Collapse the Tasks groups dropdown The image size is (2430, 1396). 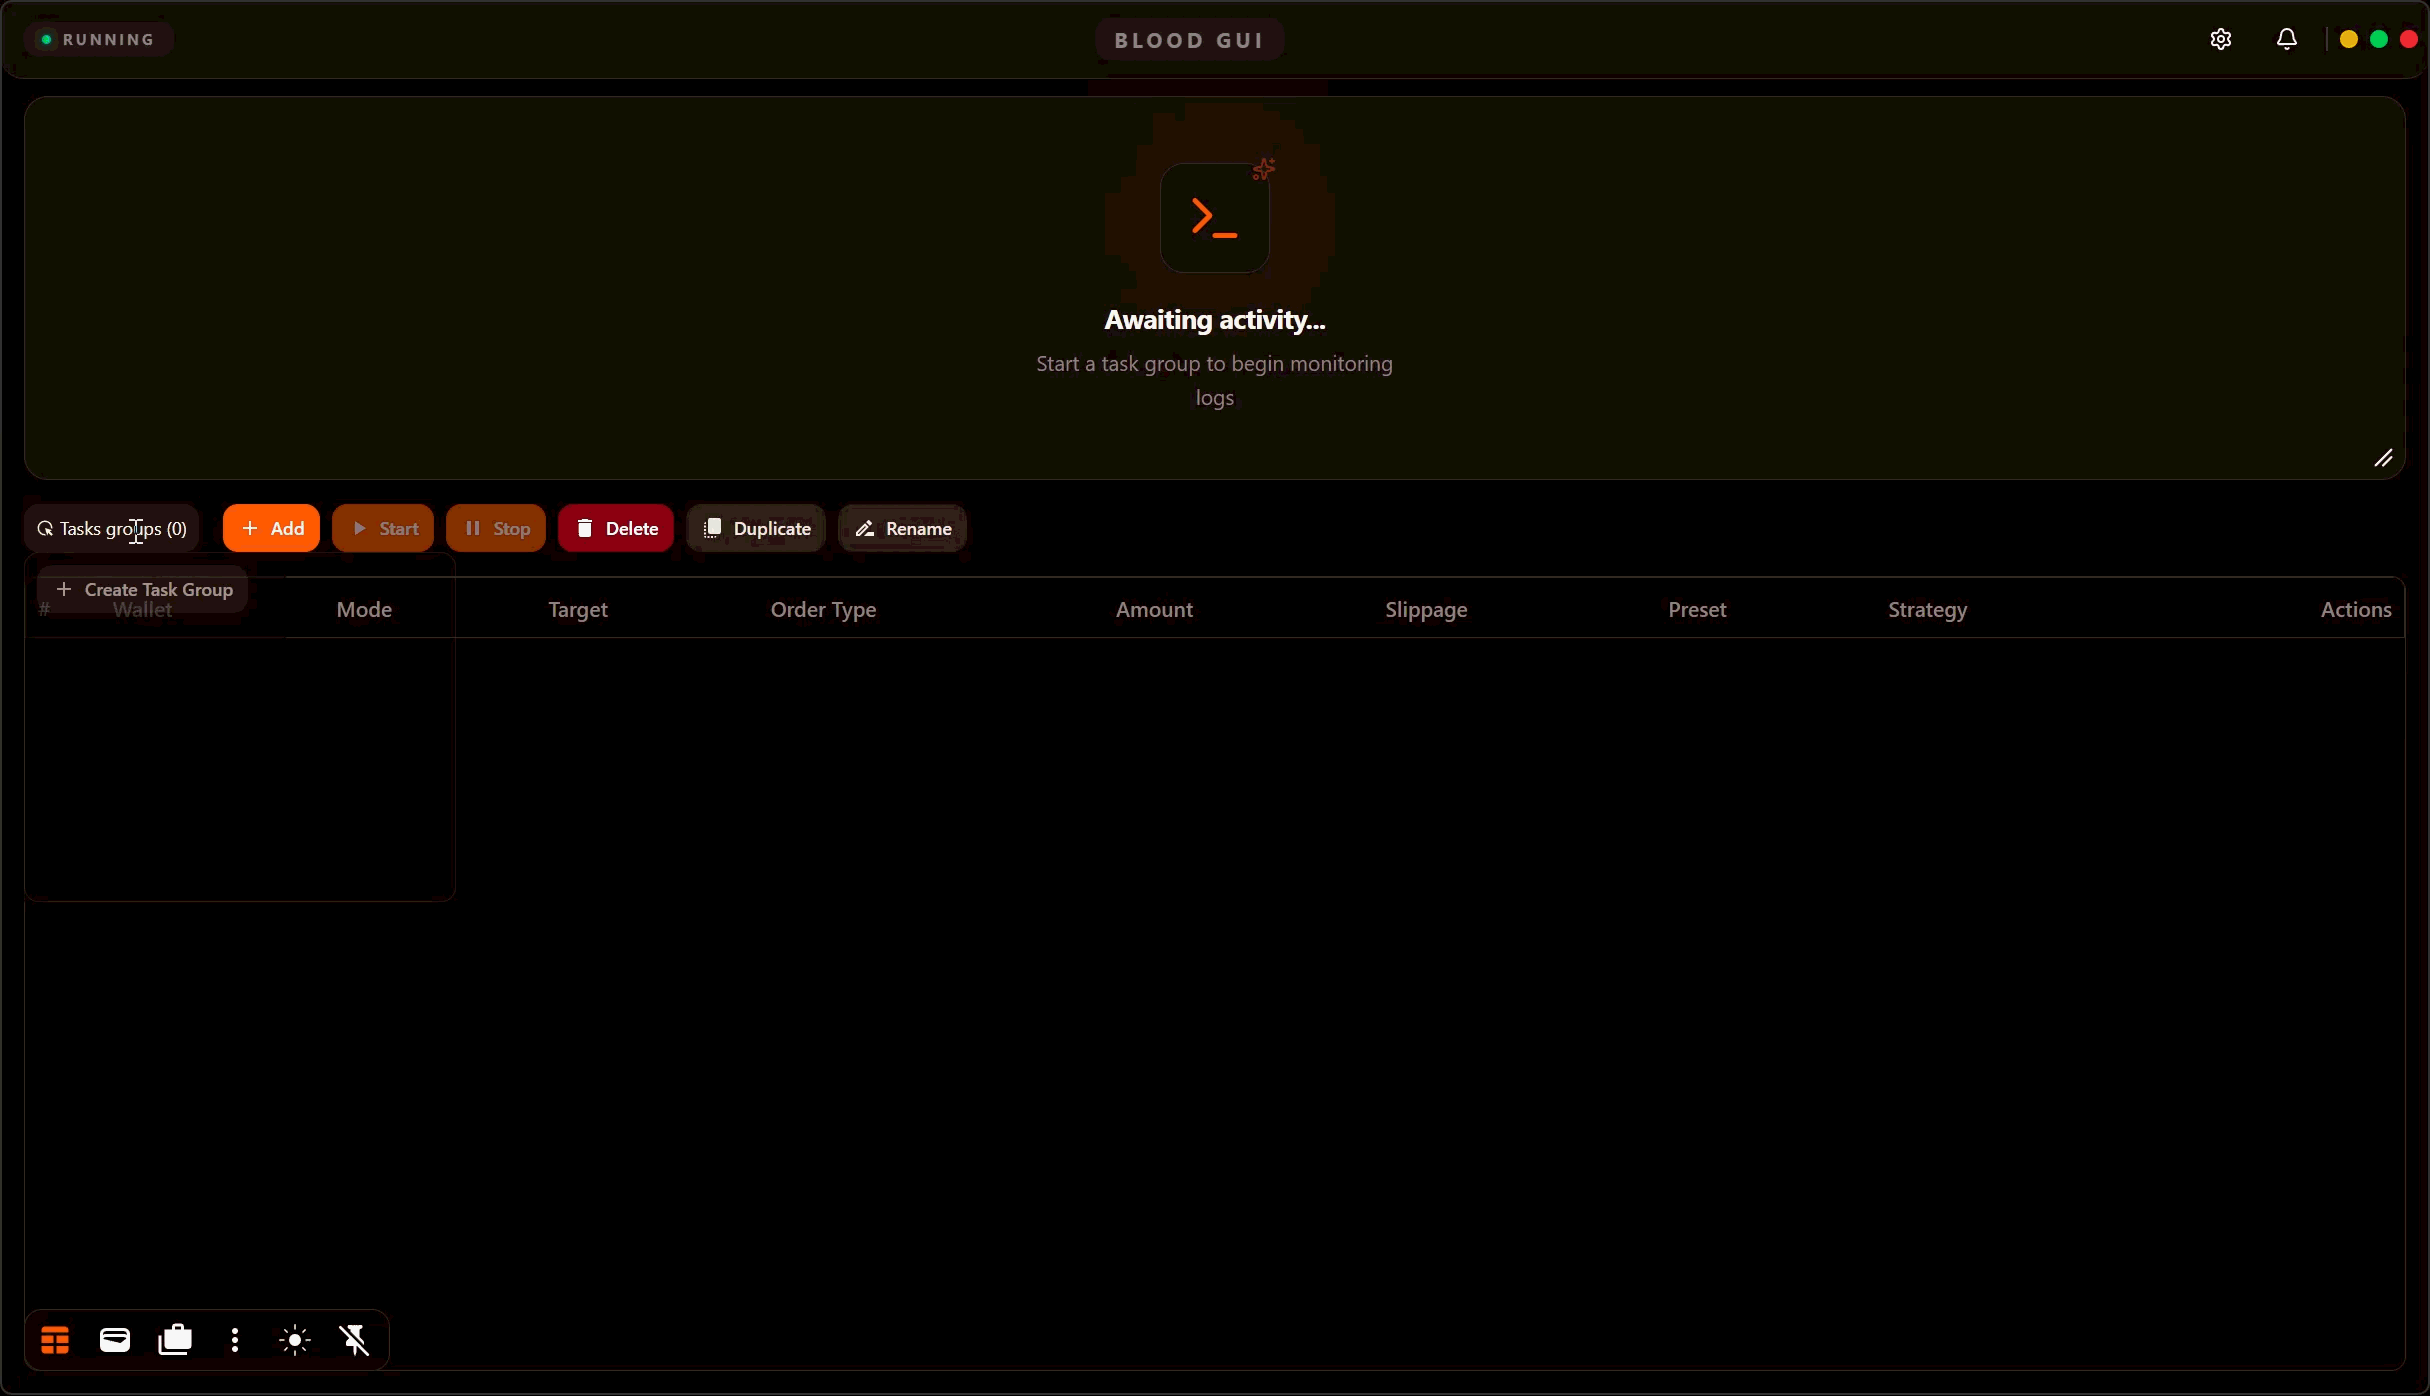112,528
